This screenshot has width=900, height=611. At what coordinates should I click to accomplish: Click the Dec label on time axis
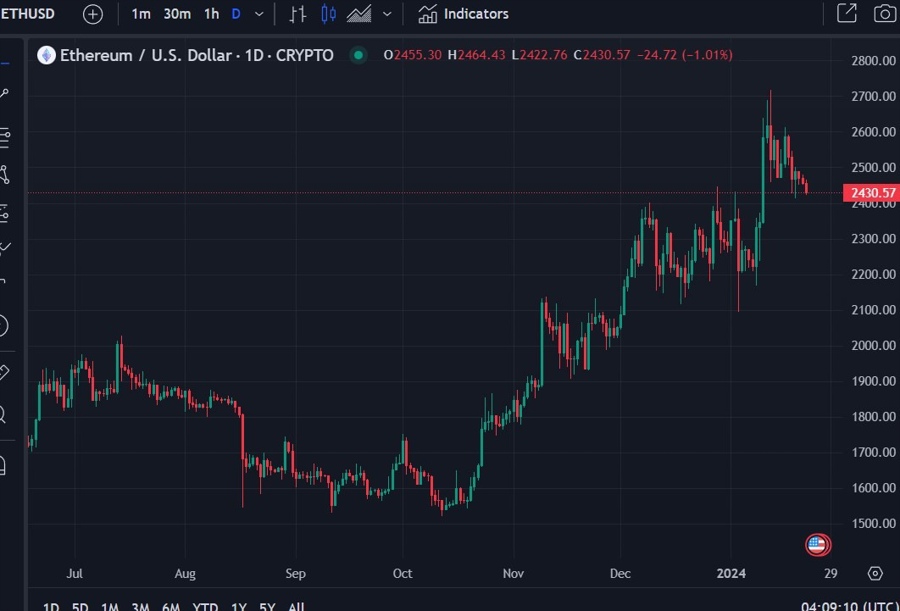coord(620,573)
